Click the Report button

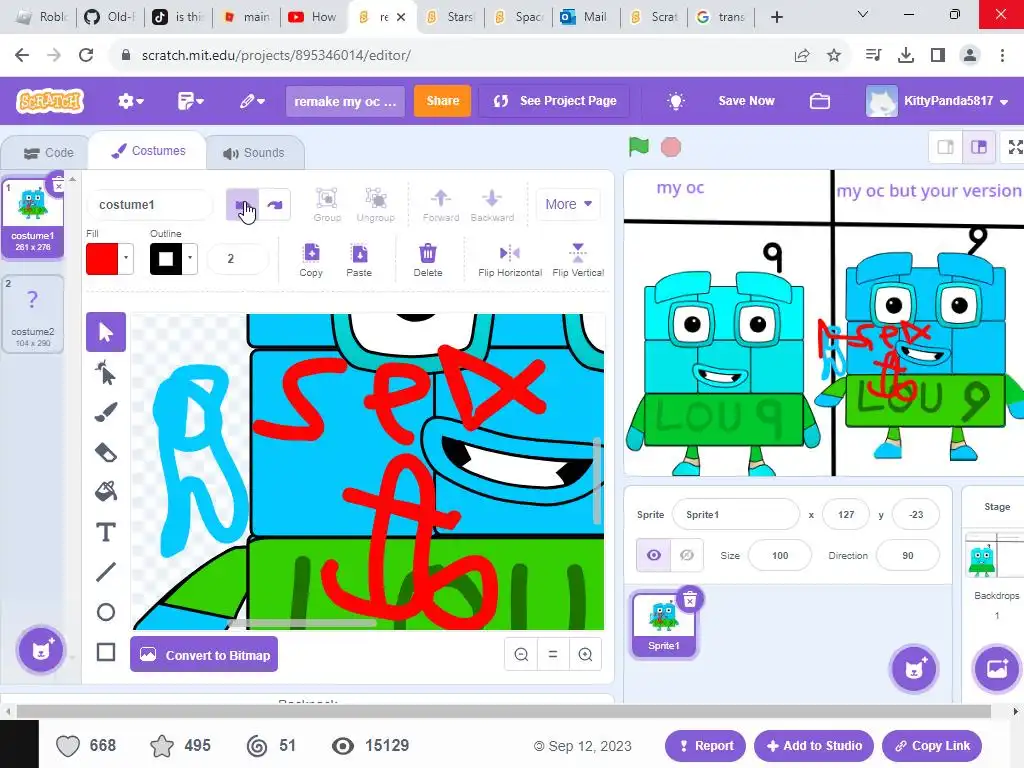pos(705,746)
